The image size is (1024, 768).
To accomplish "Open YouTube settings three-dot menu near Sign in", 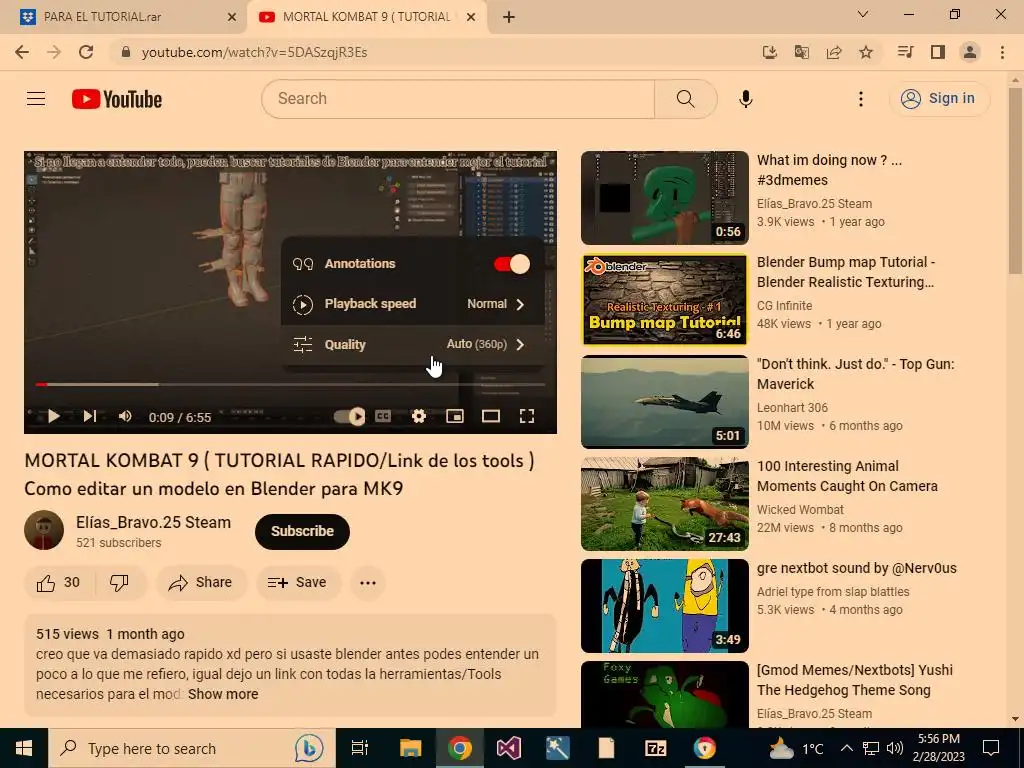I will click(x=861, y=99).
